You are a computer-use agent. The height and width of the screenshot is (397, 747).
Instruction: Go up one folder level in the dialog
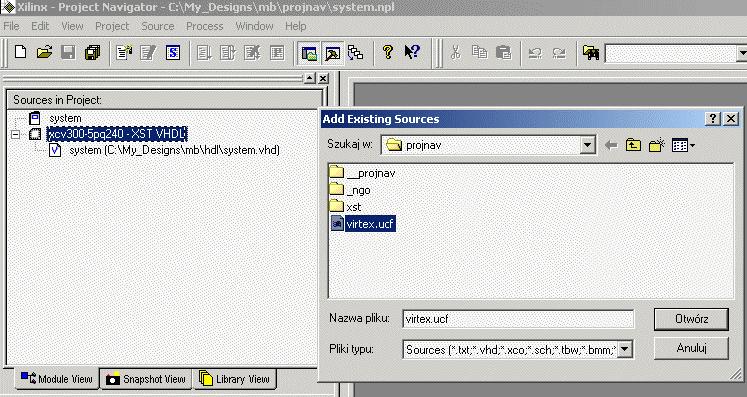(x=633, y=145)
